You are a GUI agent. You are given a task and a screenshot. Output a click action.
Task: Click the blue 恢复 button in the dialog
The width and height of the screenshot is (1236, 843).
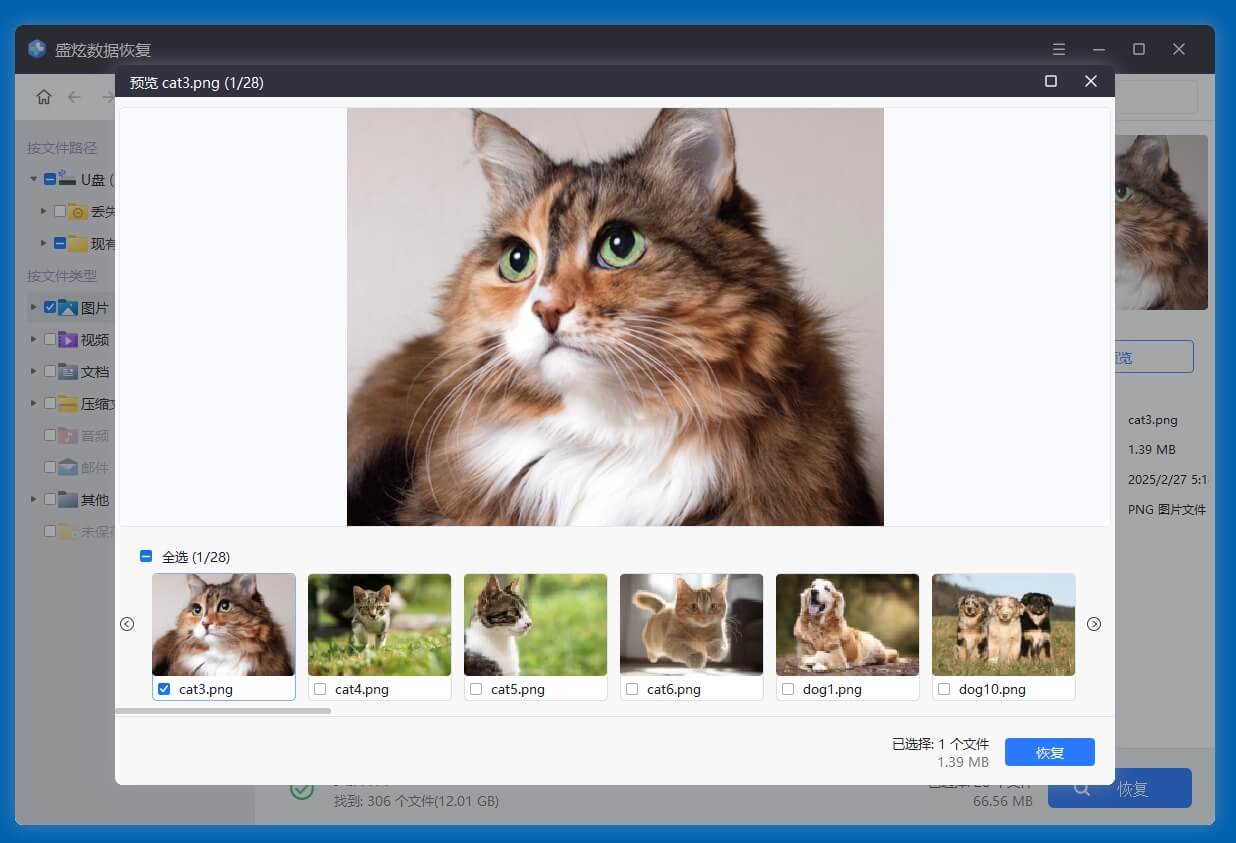1049,752
